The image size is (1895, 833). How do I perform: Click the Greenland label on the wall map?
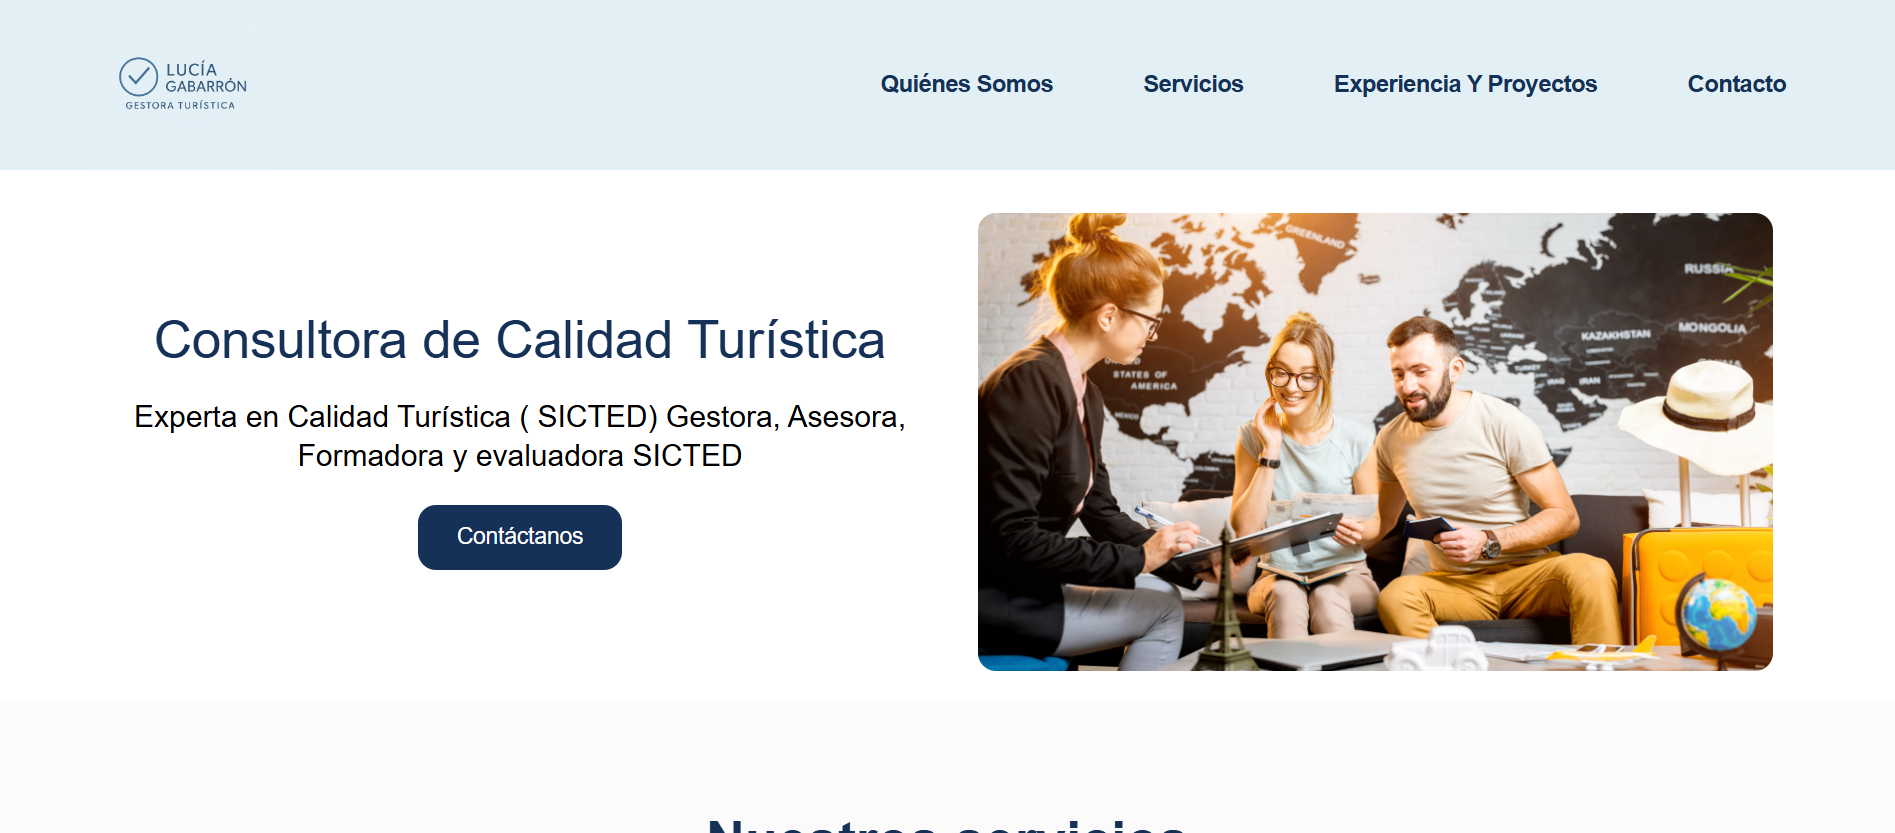[1314, 237]
